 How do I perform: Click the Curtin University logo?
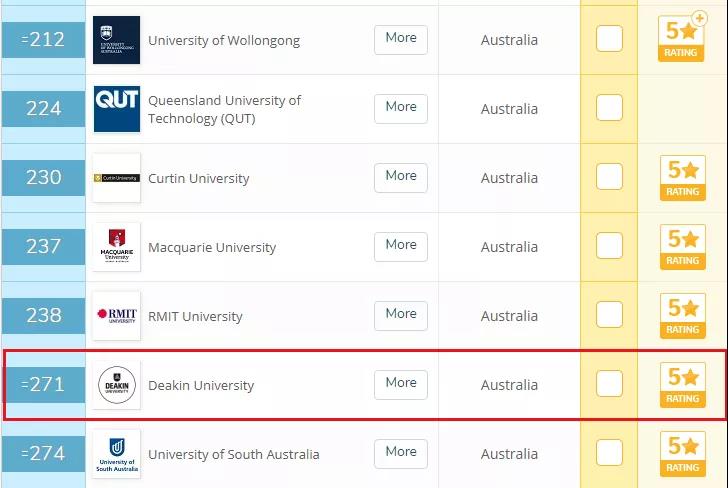(116, 178)
